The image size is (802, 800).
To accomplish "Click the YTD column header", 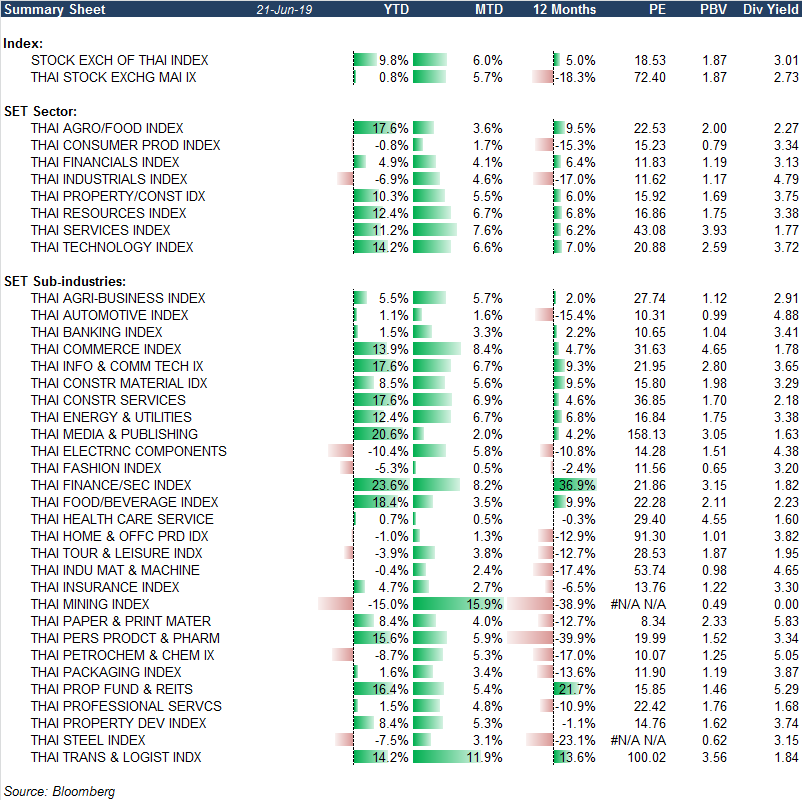I will tap(396, 9).
